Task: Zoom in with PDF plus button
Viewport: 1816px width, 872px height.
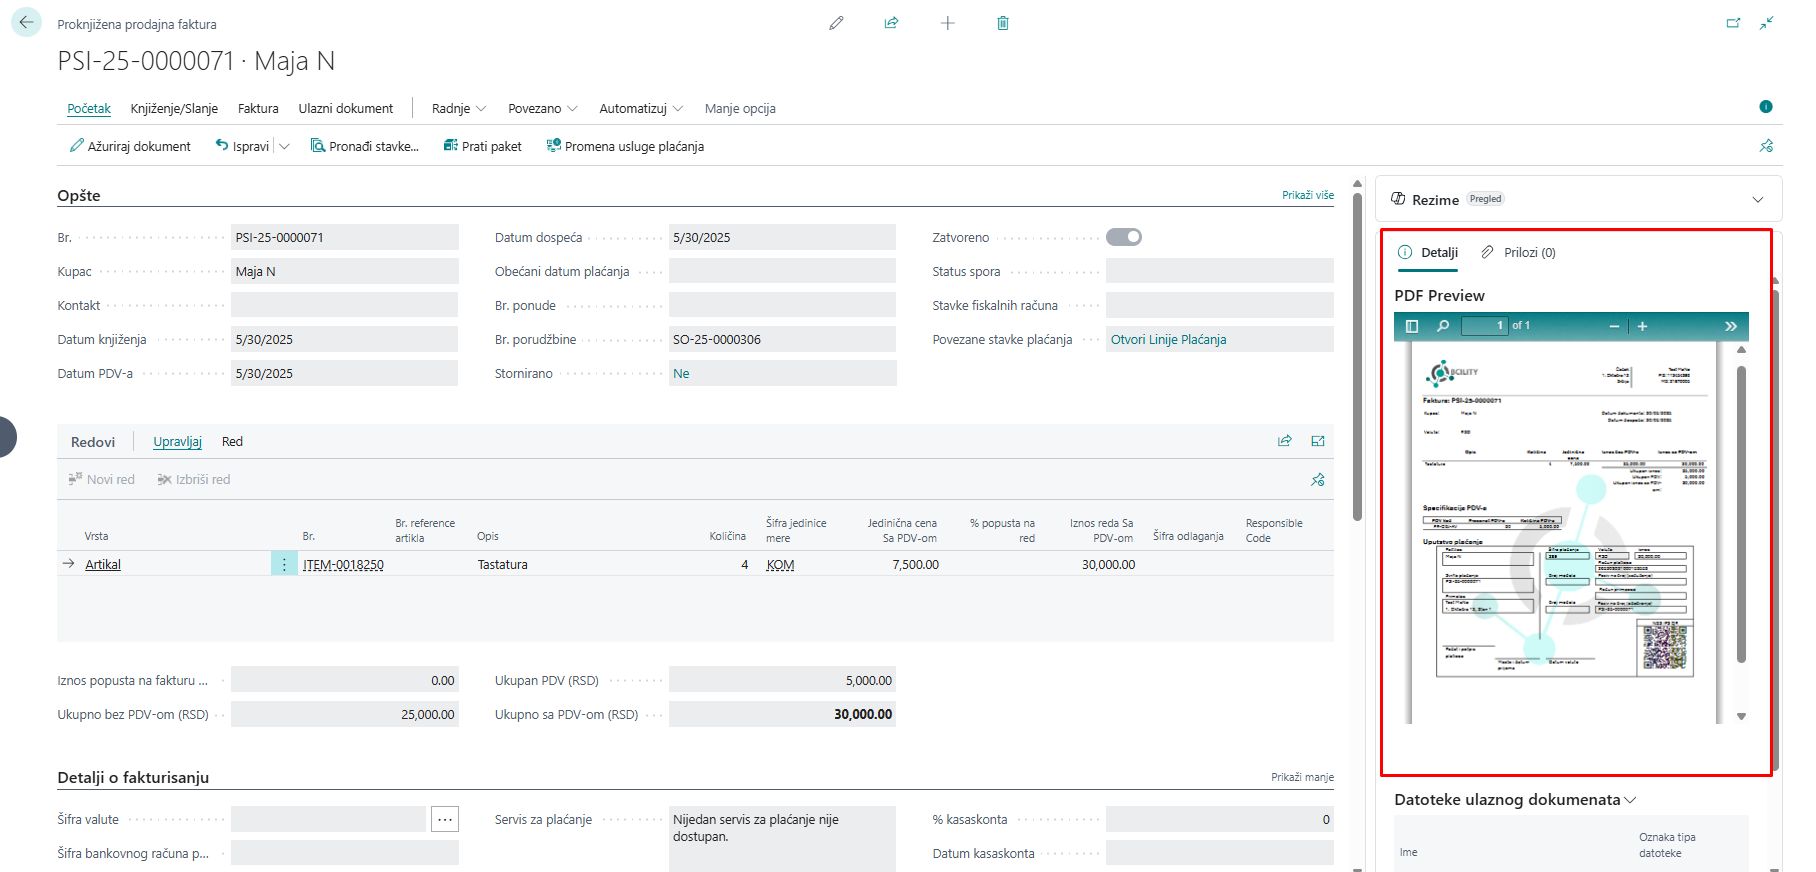Action: click(1642, 326)
